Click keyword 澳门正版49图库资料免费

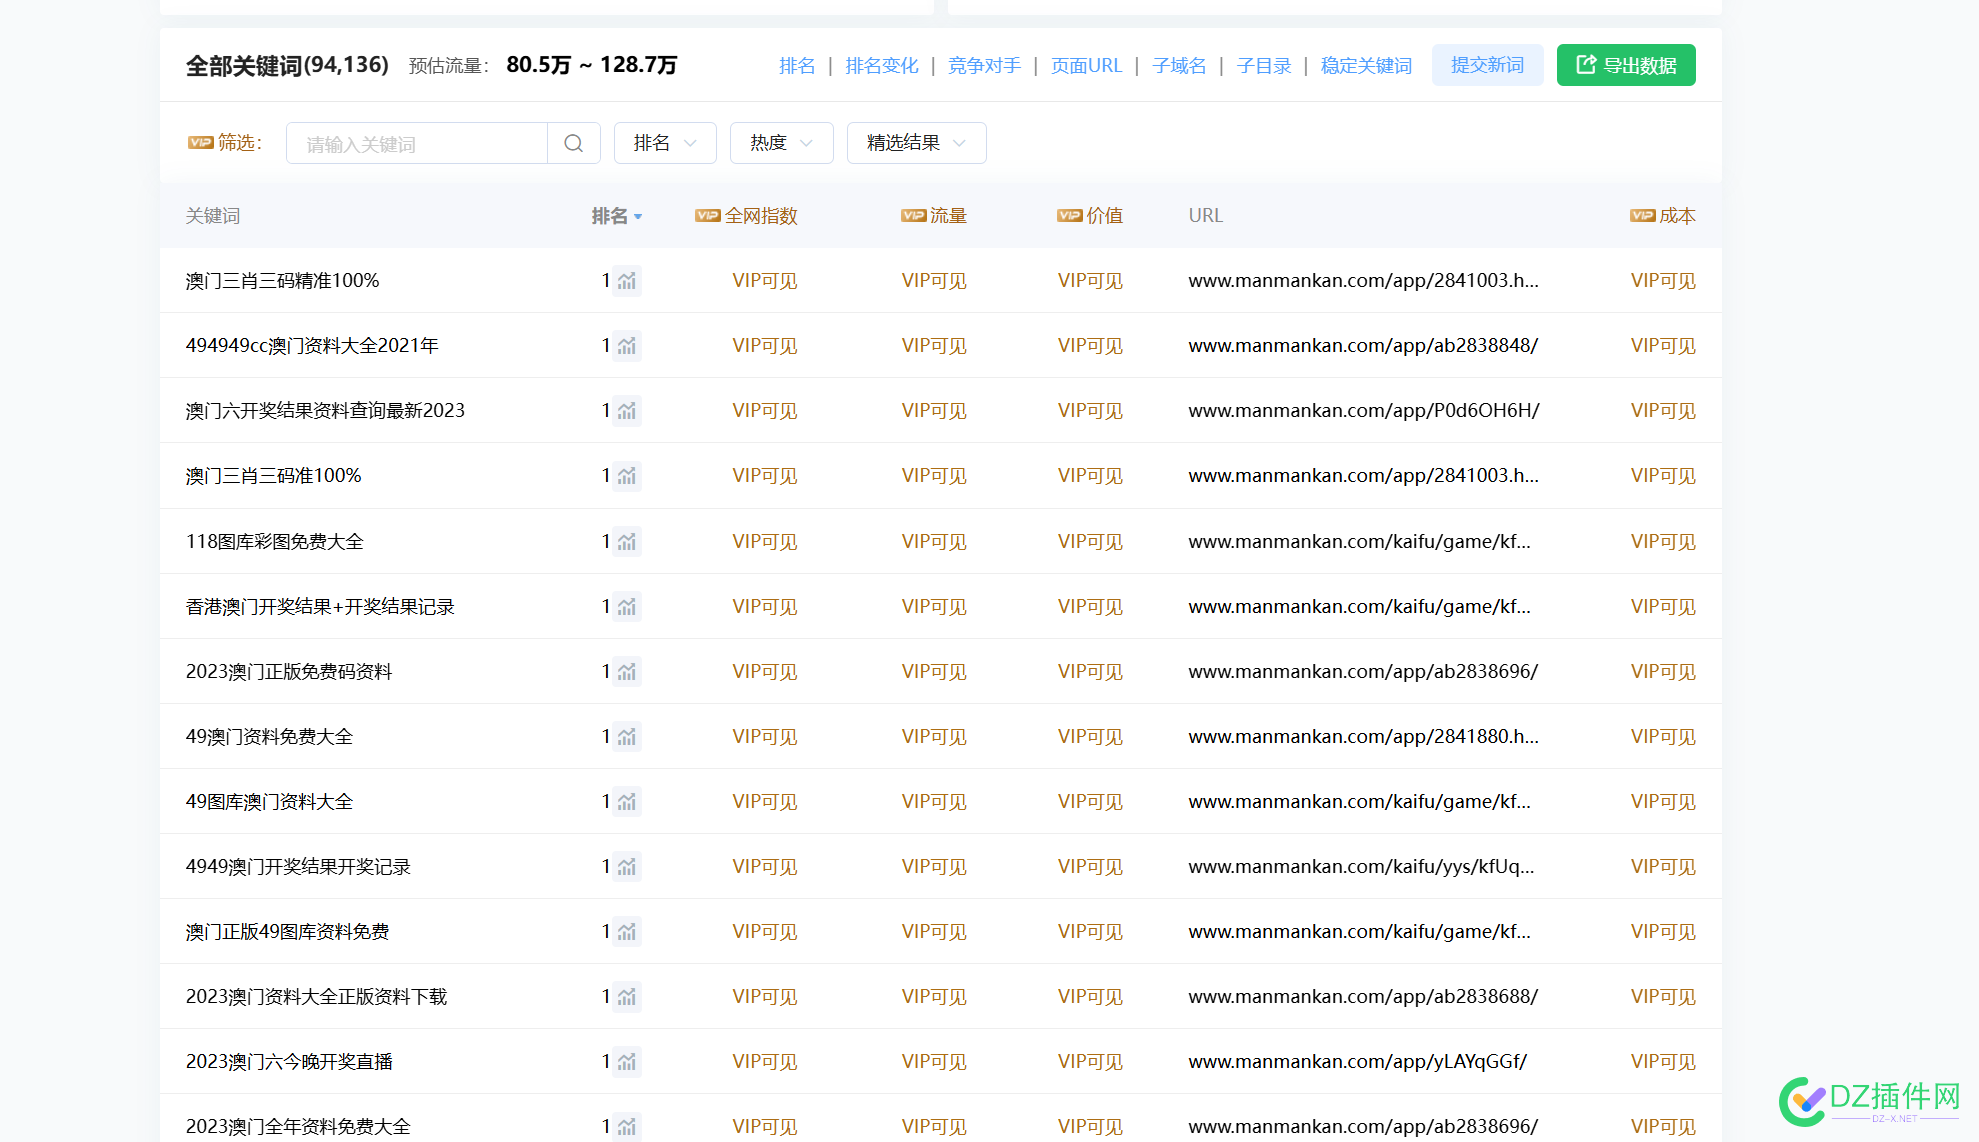coord(287,932)
